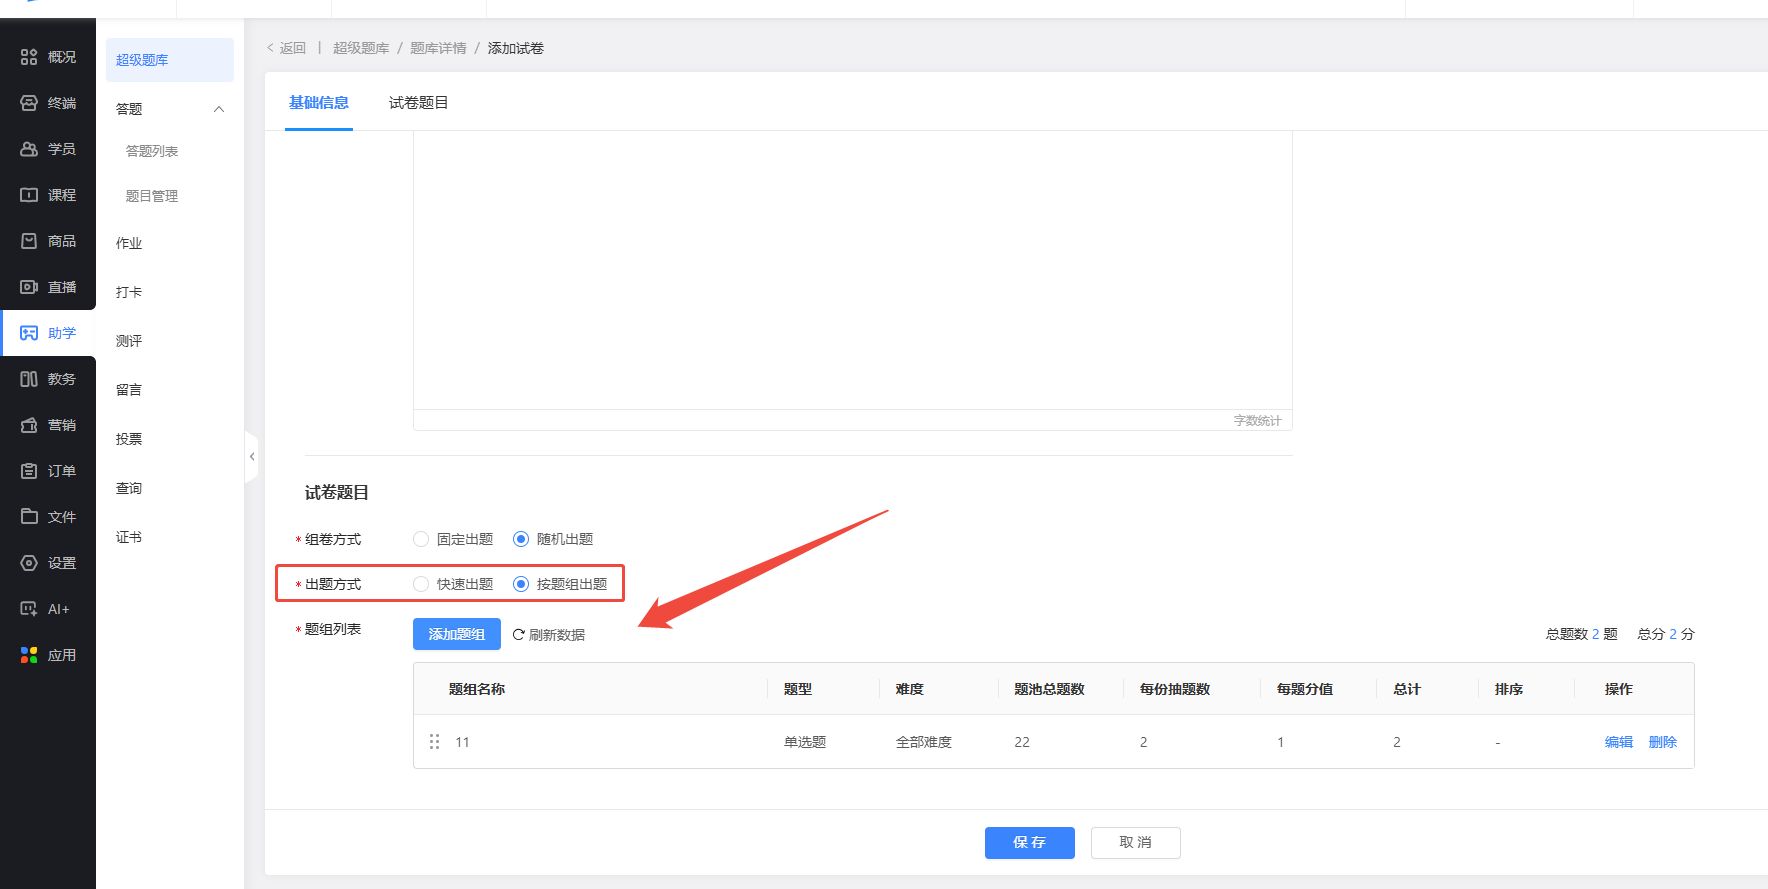Click the 保存 save button
The height and width of the screenshot is (889, 1768).
[1030, 842]
